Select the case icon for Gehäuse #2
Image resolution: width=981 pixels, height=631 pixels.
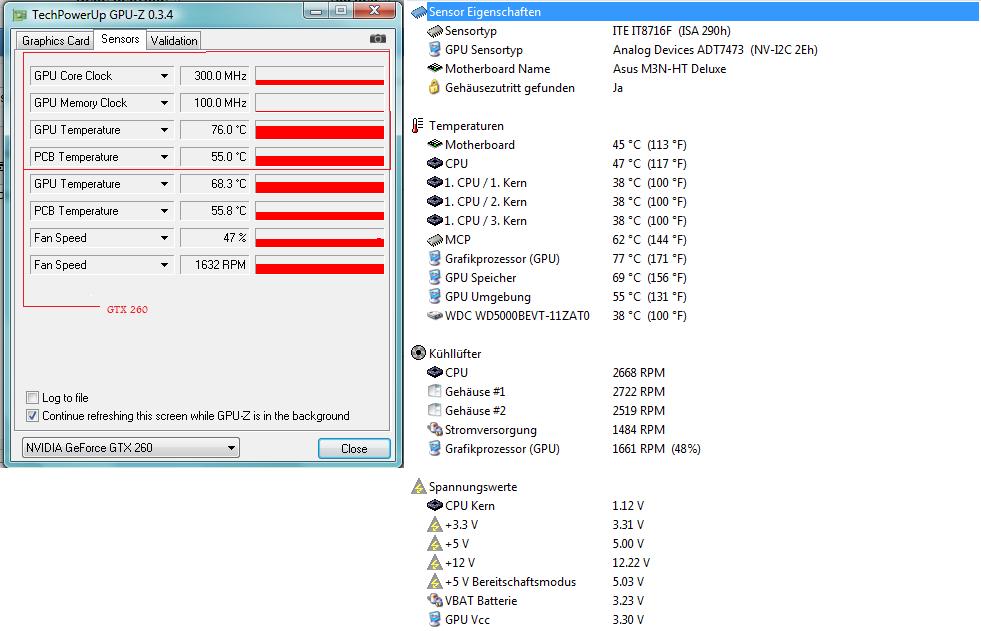click(435, 410)
